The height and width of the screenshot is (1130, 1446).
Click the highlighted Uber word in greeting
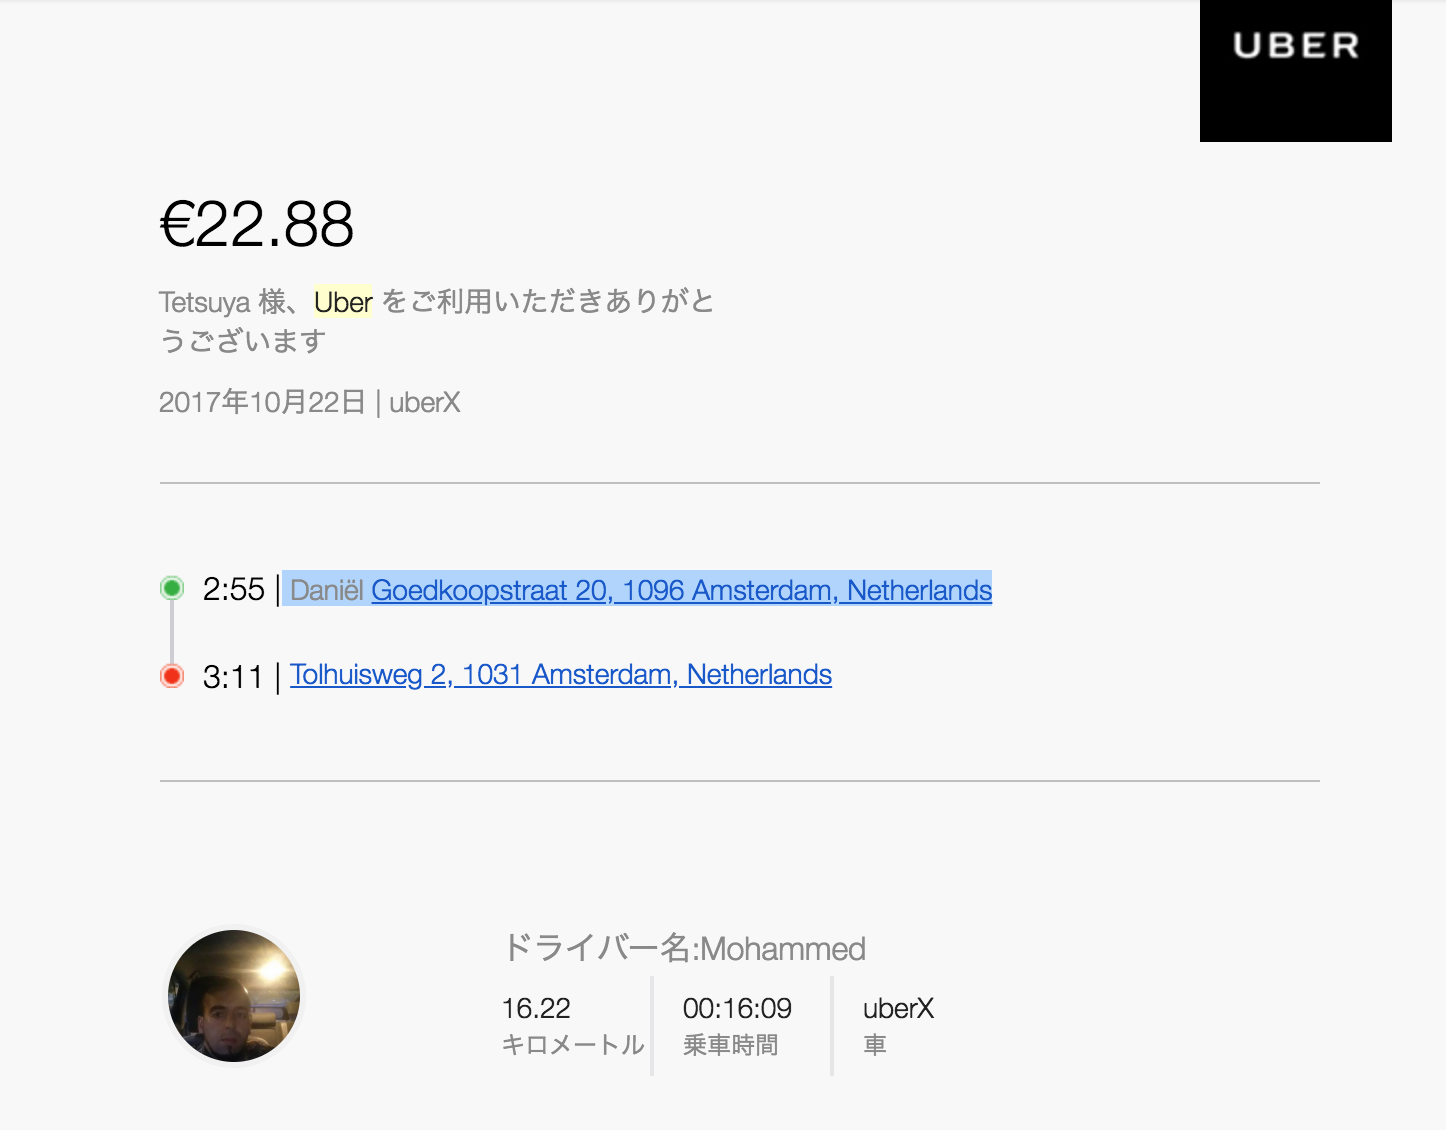[343, 302]
